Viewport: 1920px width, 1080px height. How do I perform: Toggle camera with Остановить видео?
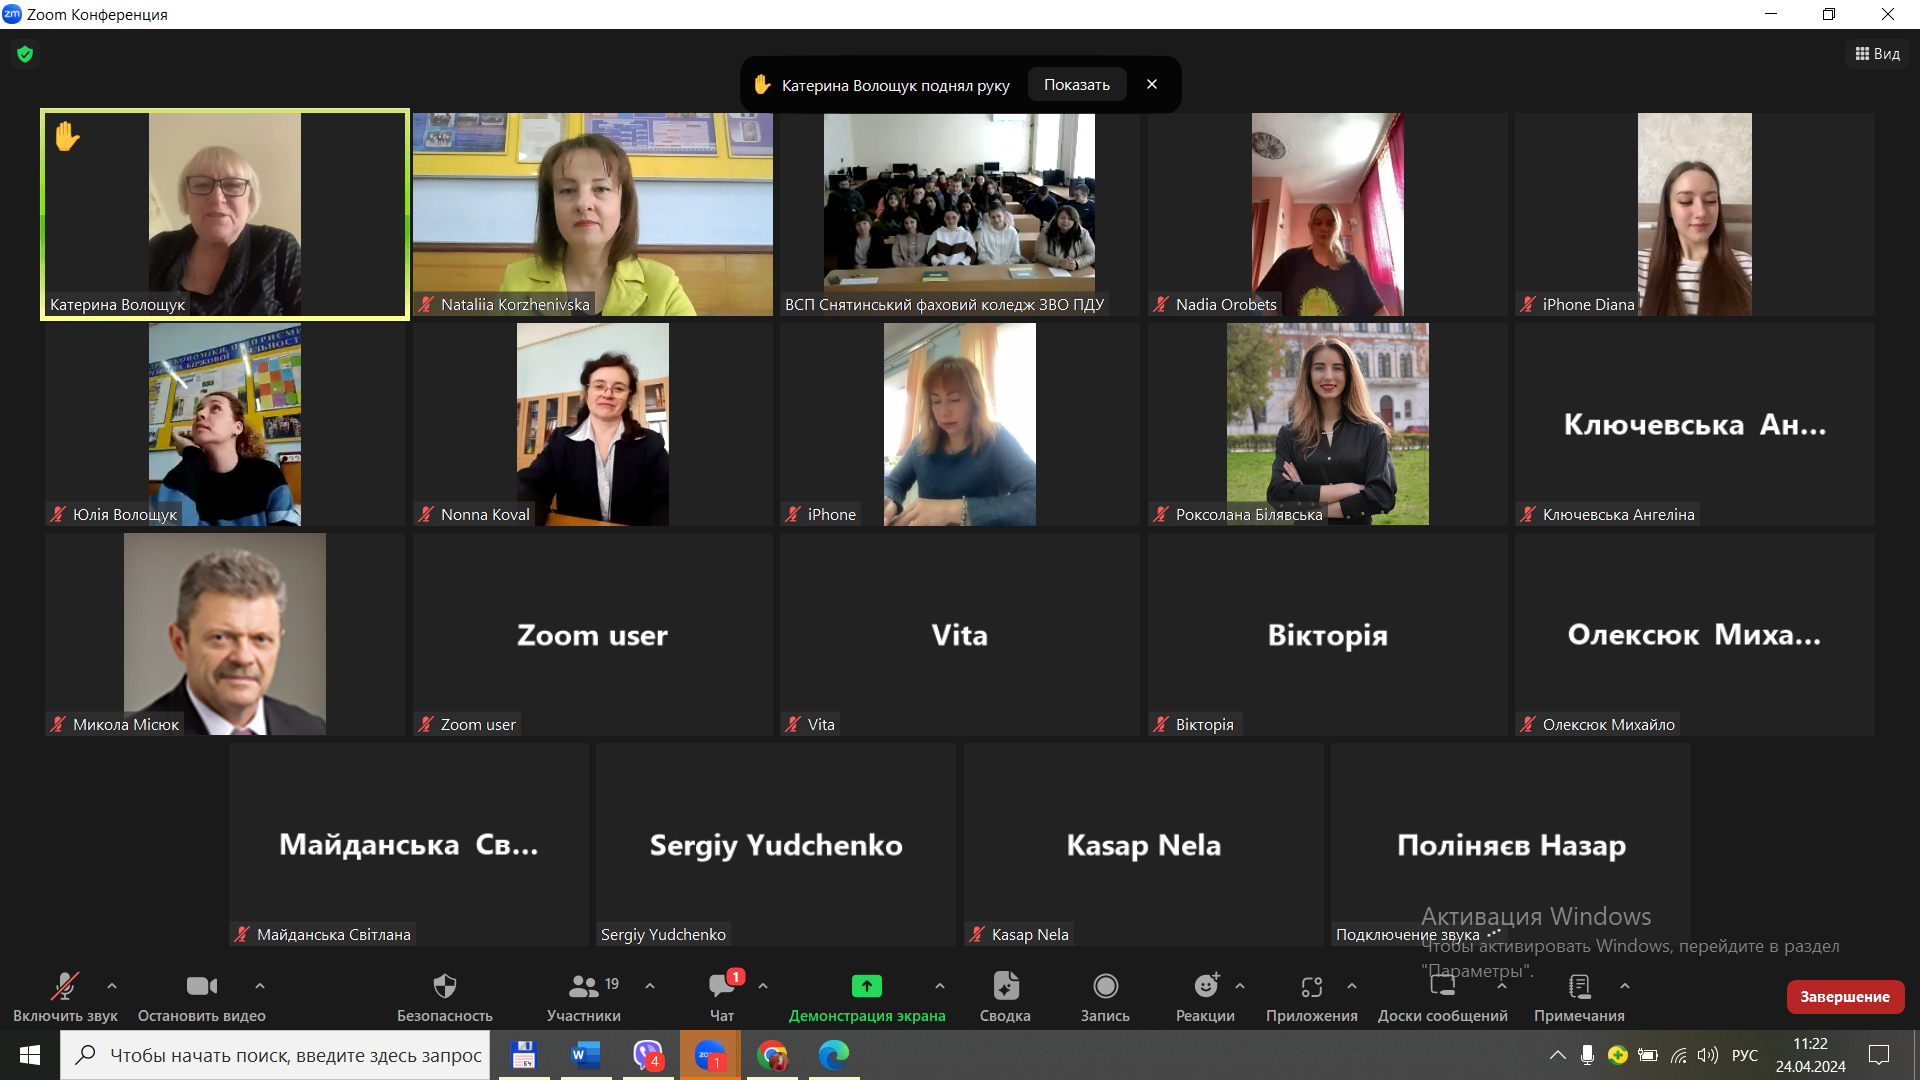201,987
